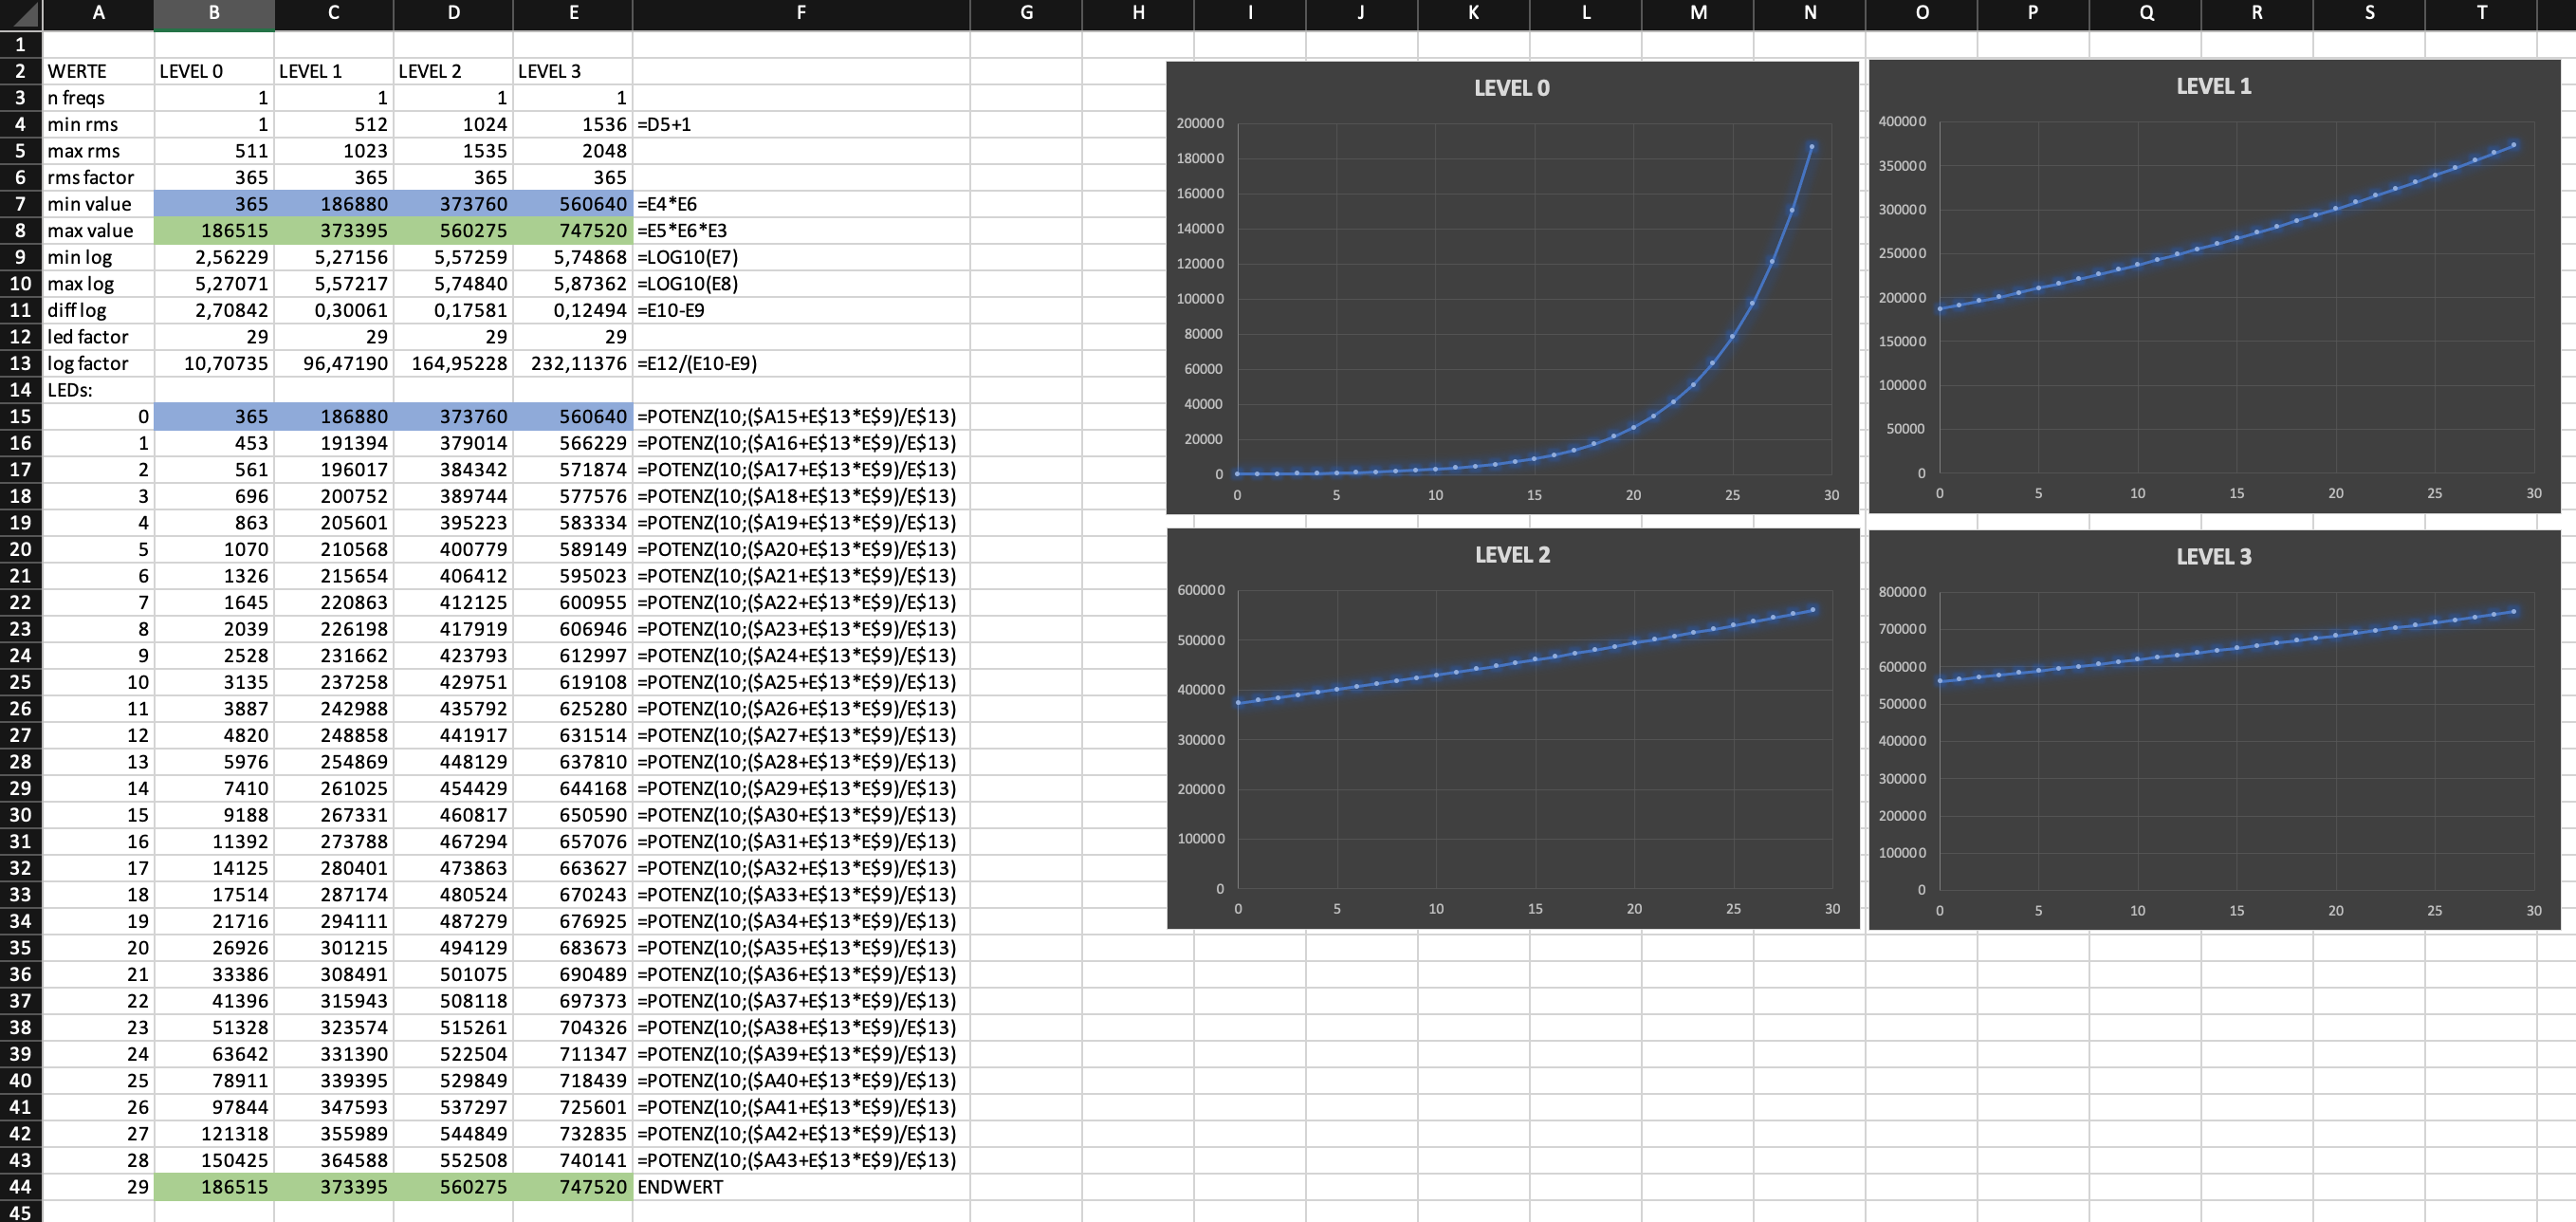
Task: Select cell value 232,11376
Action: 573,363
